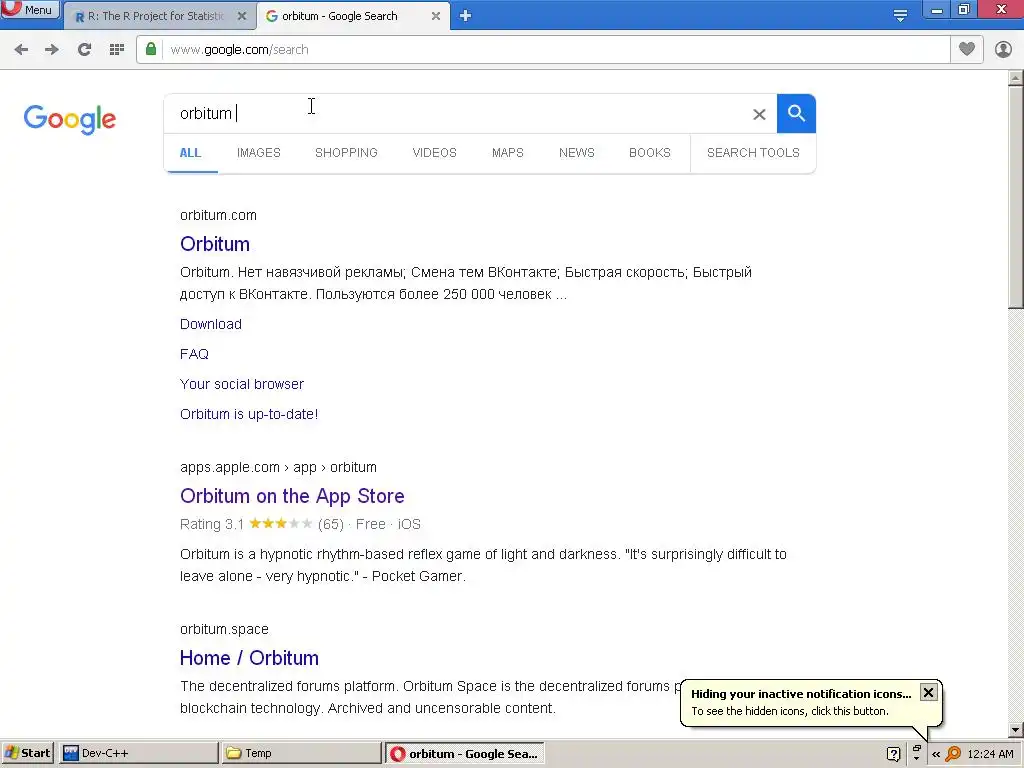Reload the page with refresh icon
Screen dimensions: 1024x768
coord(84,50)
